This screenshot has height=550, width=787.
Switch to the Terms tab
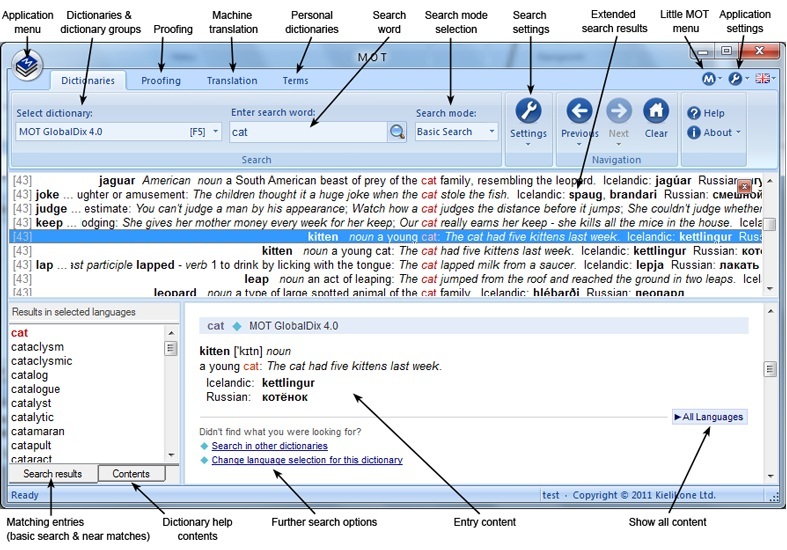click(295, 81)
